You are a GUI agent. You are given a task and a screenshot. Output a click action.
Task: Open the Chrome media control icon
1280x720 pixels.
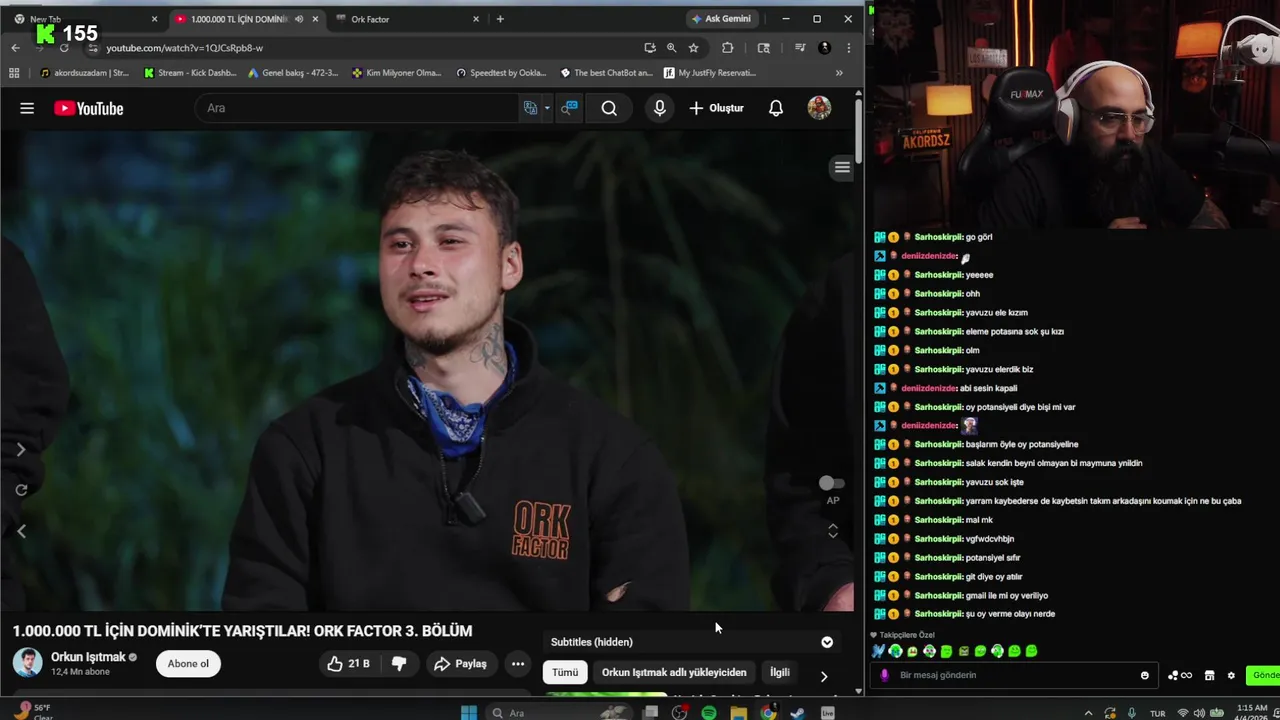(799, 47)
